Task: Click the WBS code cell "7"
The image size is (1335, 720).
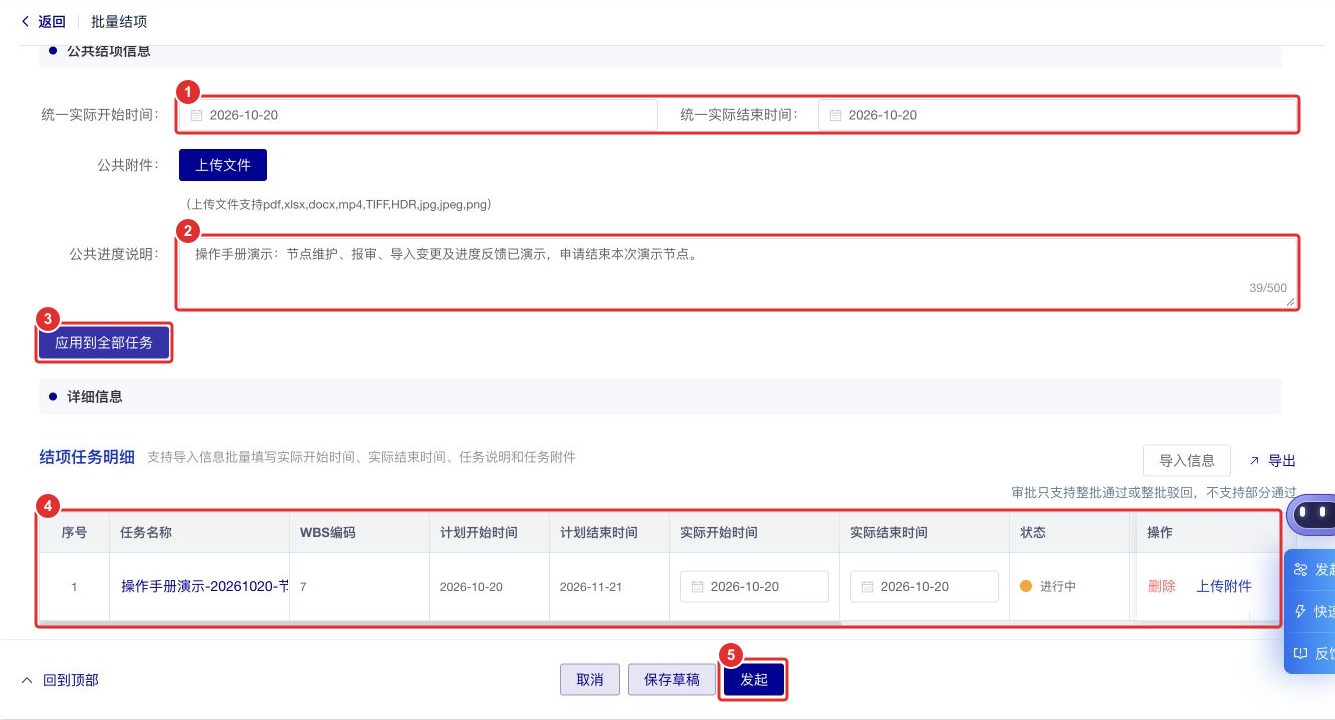Action: pos(303,587)
